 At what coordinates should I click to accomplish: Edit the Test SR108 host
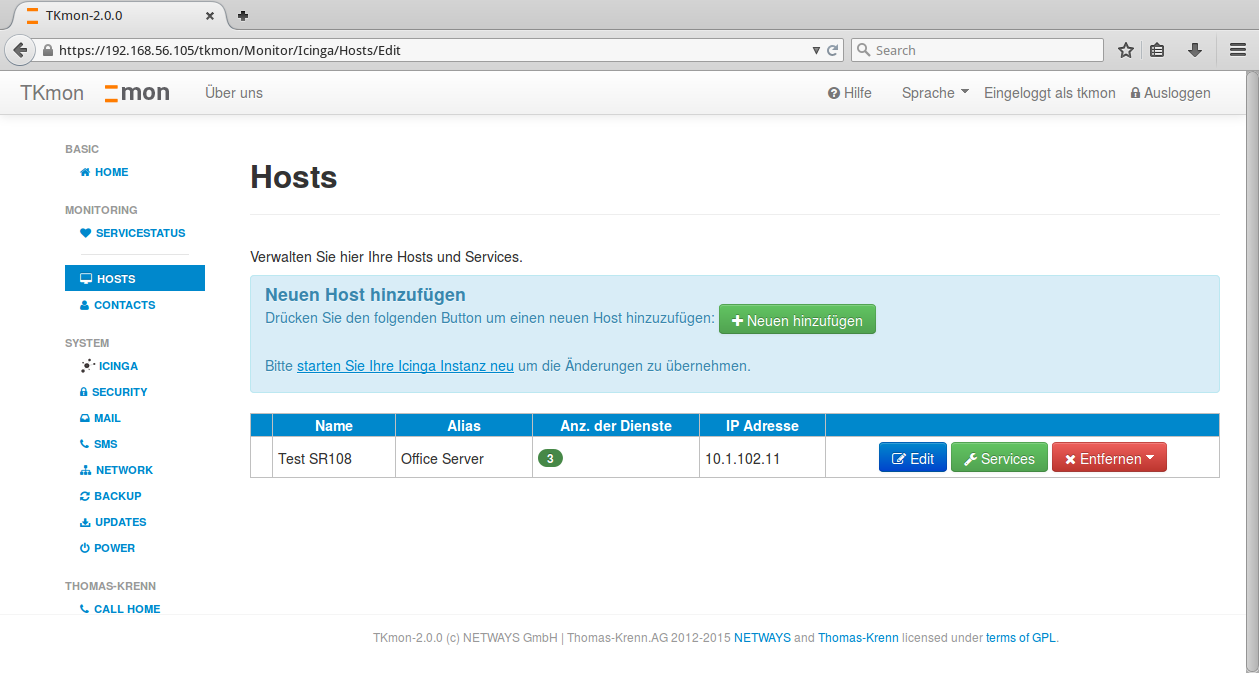pos(912,458)
